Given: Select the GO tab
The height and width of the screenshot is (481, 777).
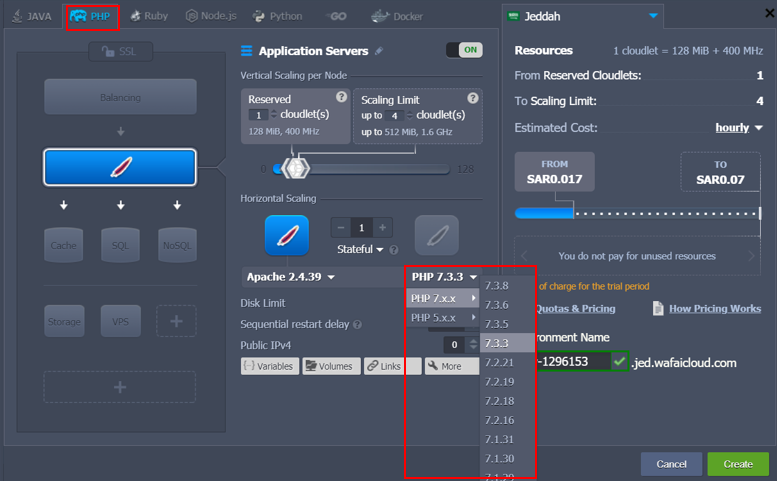Looking at the screenshot, I should (x=336, y=16).
